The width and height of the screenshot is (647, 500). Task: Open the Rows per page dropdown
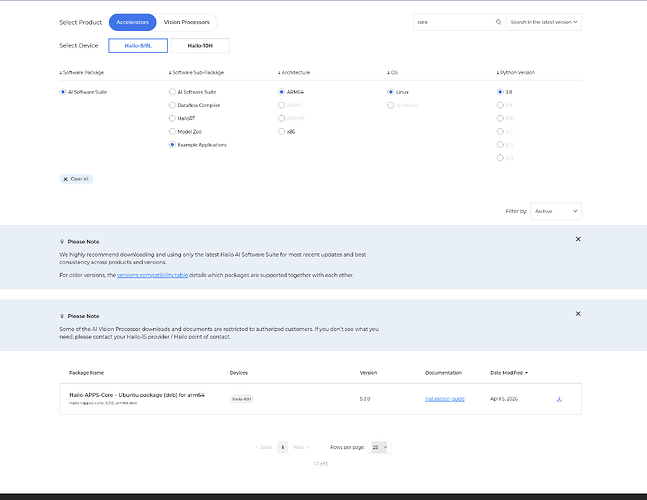point(380,447)
